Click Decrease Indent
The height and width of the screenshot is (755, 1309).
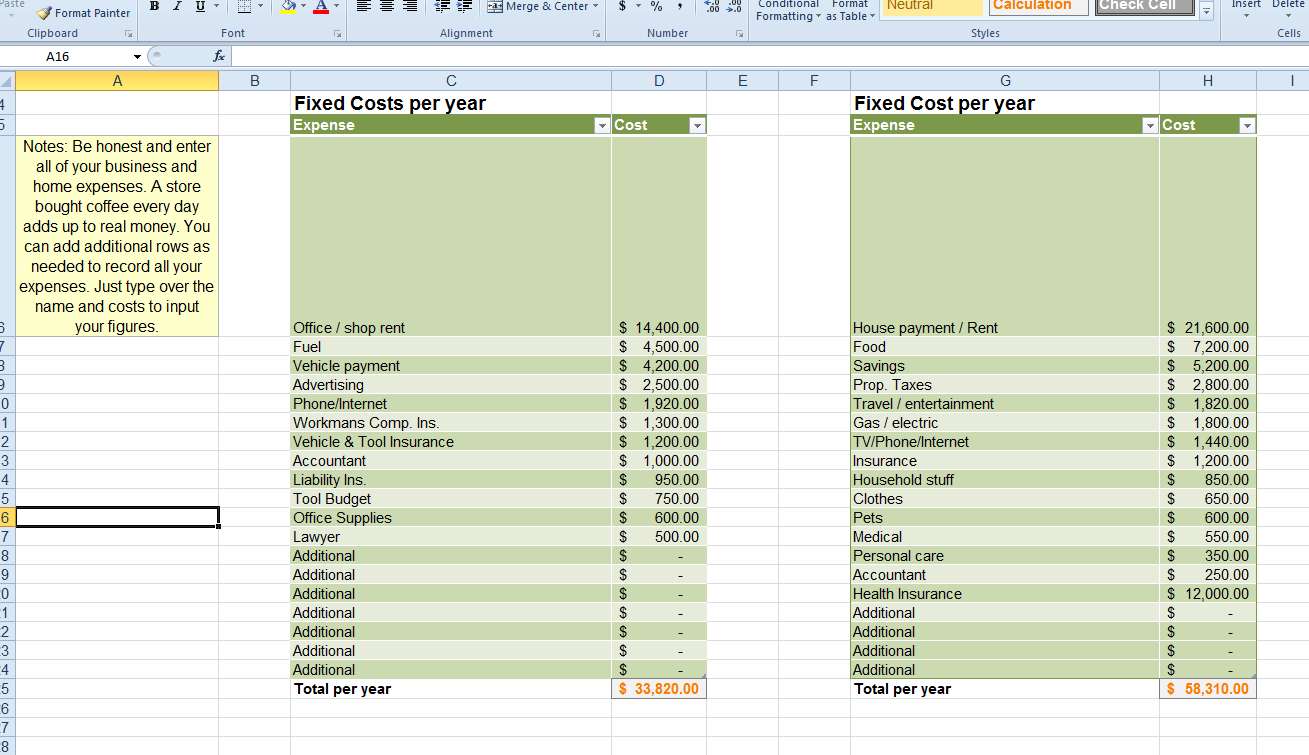pos(442,6)
